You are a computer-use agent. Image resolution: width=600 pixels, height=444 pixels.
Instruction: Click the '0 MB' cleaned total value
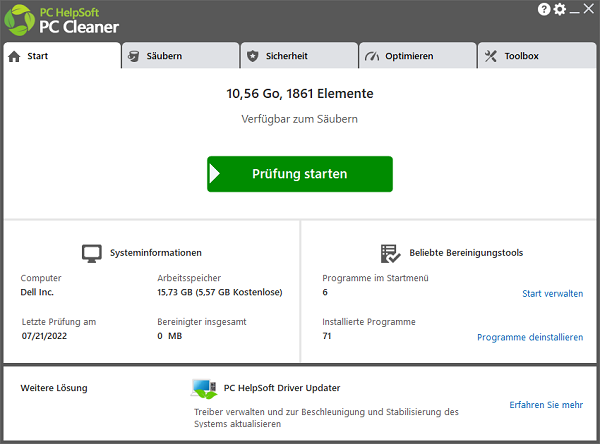(x=170, y=336)
